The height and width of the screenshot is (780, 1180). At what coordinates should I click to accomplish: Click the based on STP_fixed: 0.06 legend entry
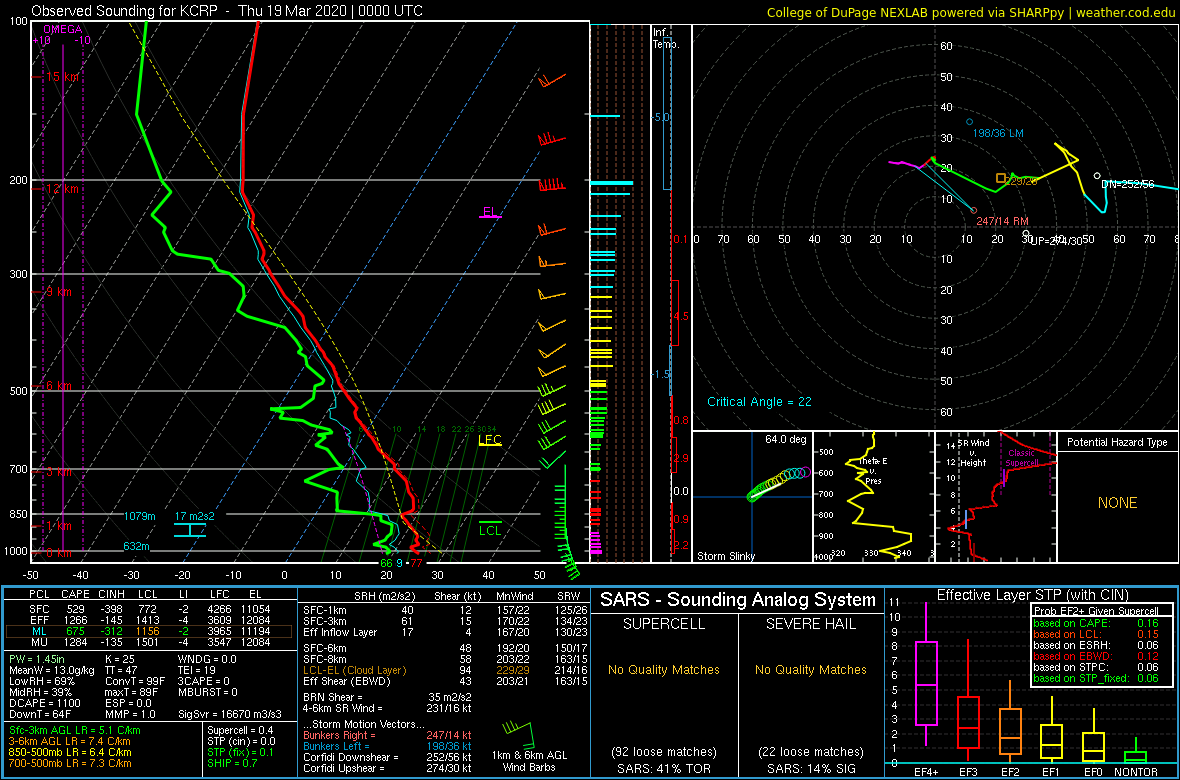tap(1094, 678)
